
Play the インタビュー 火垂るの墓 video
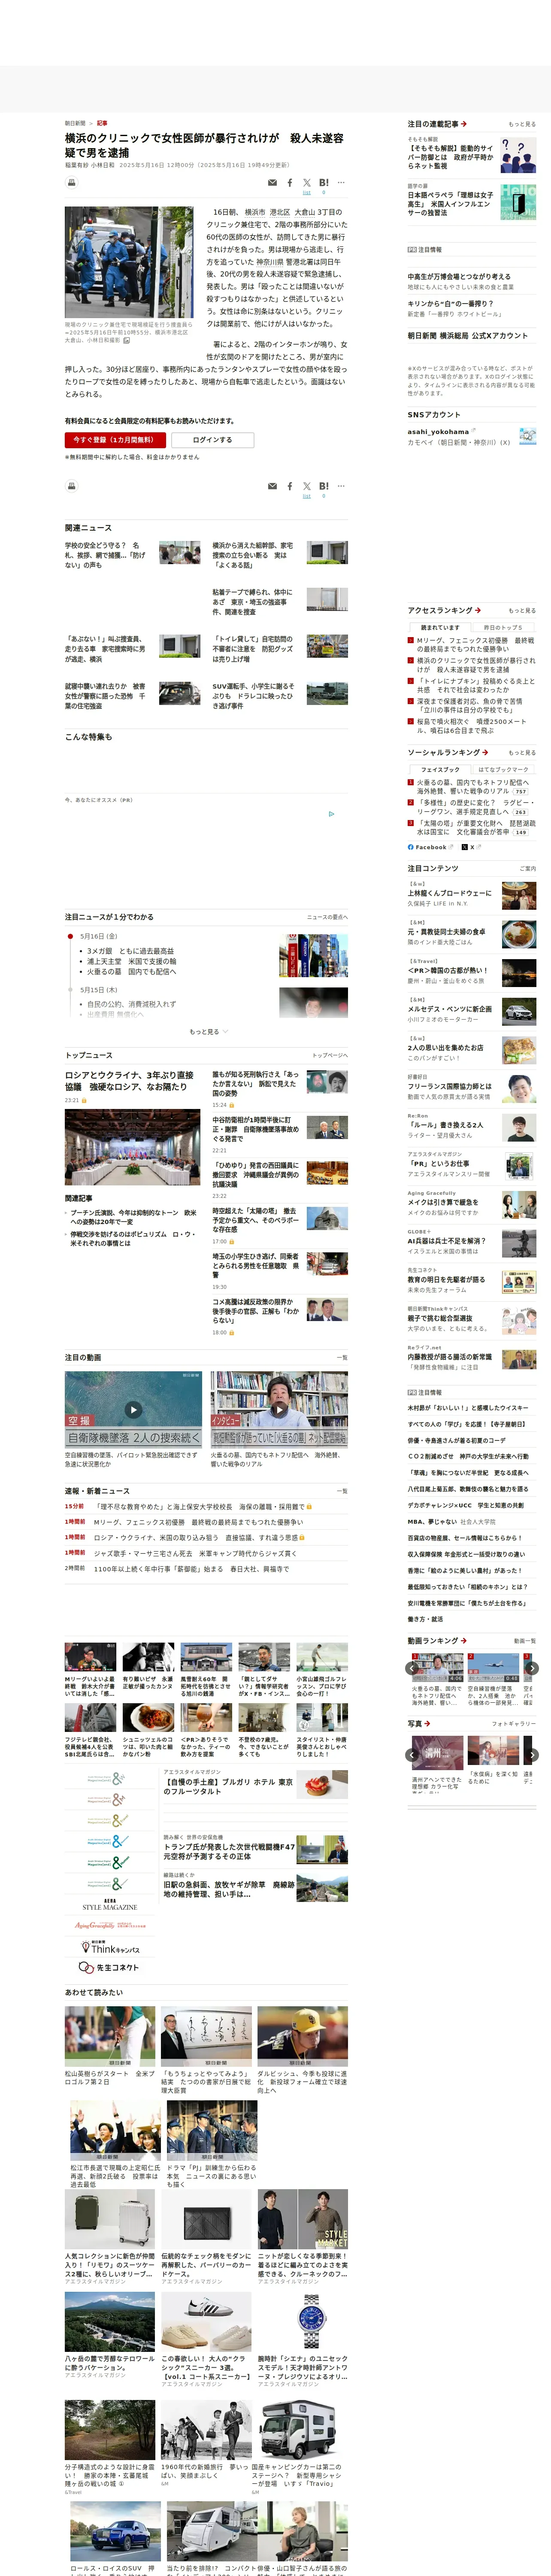pyautogui.click(x=279, y=1410)
